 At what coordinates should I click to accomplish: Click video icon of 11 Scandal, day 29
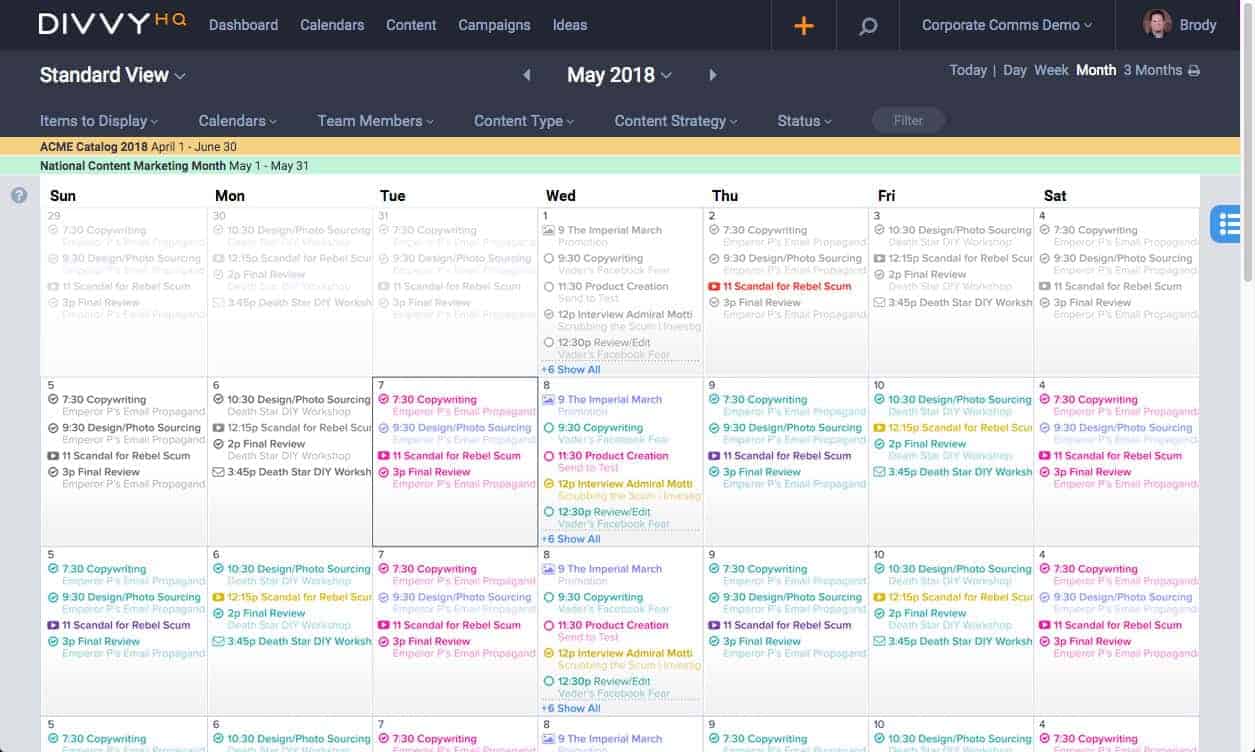pos(53,286)
